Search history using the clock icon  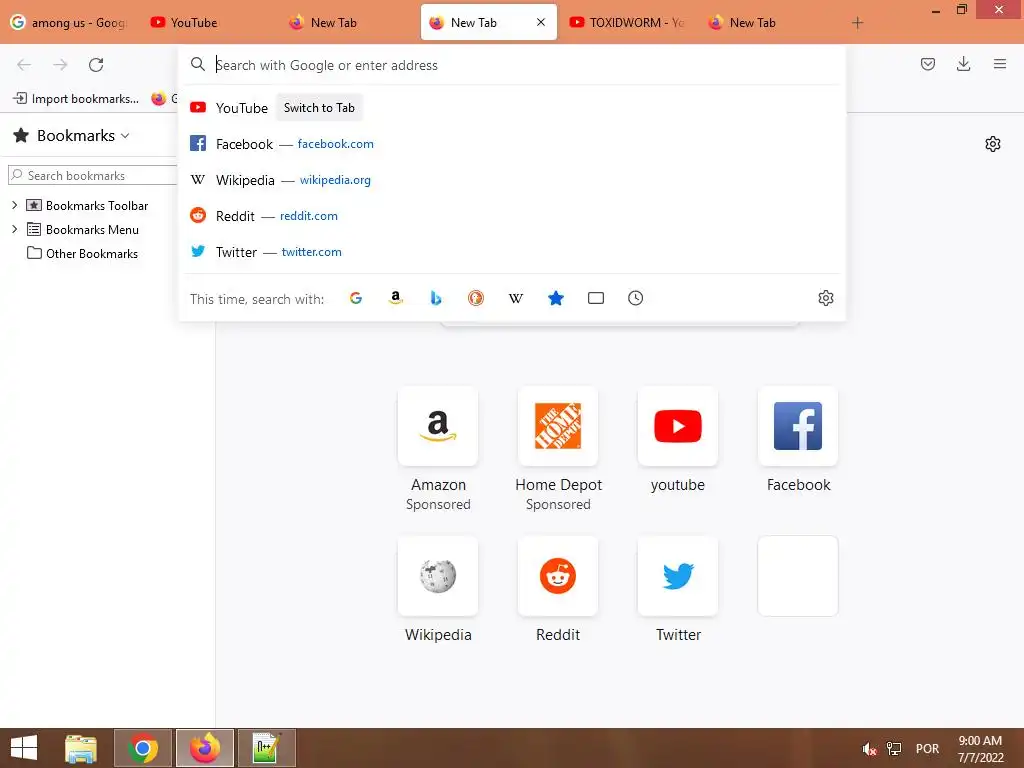pyautogui.click(x=635, y=298)
